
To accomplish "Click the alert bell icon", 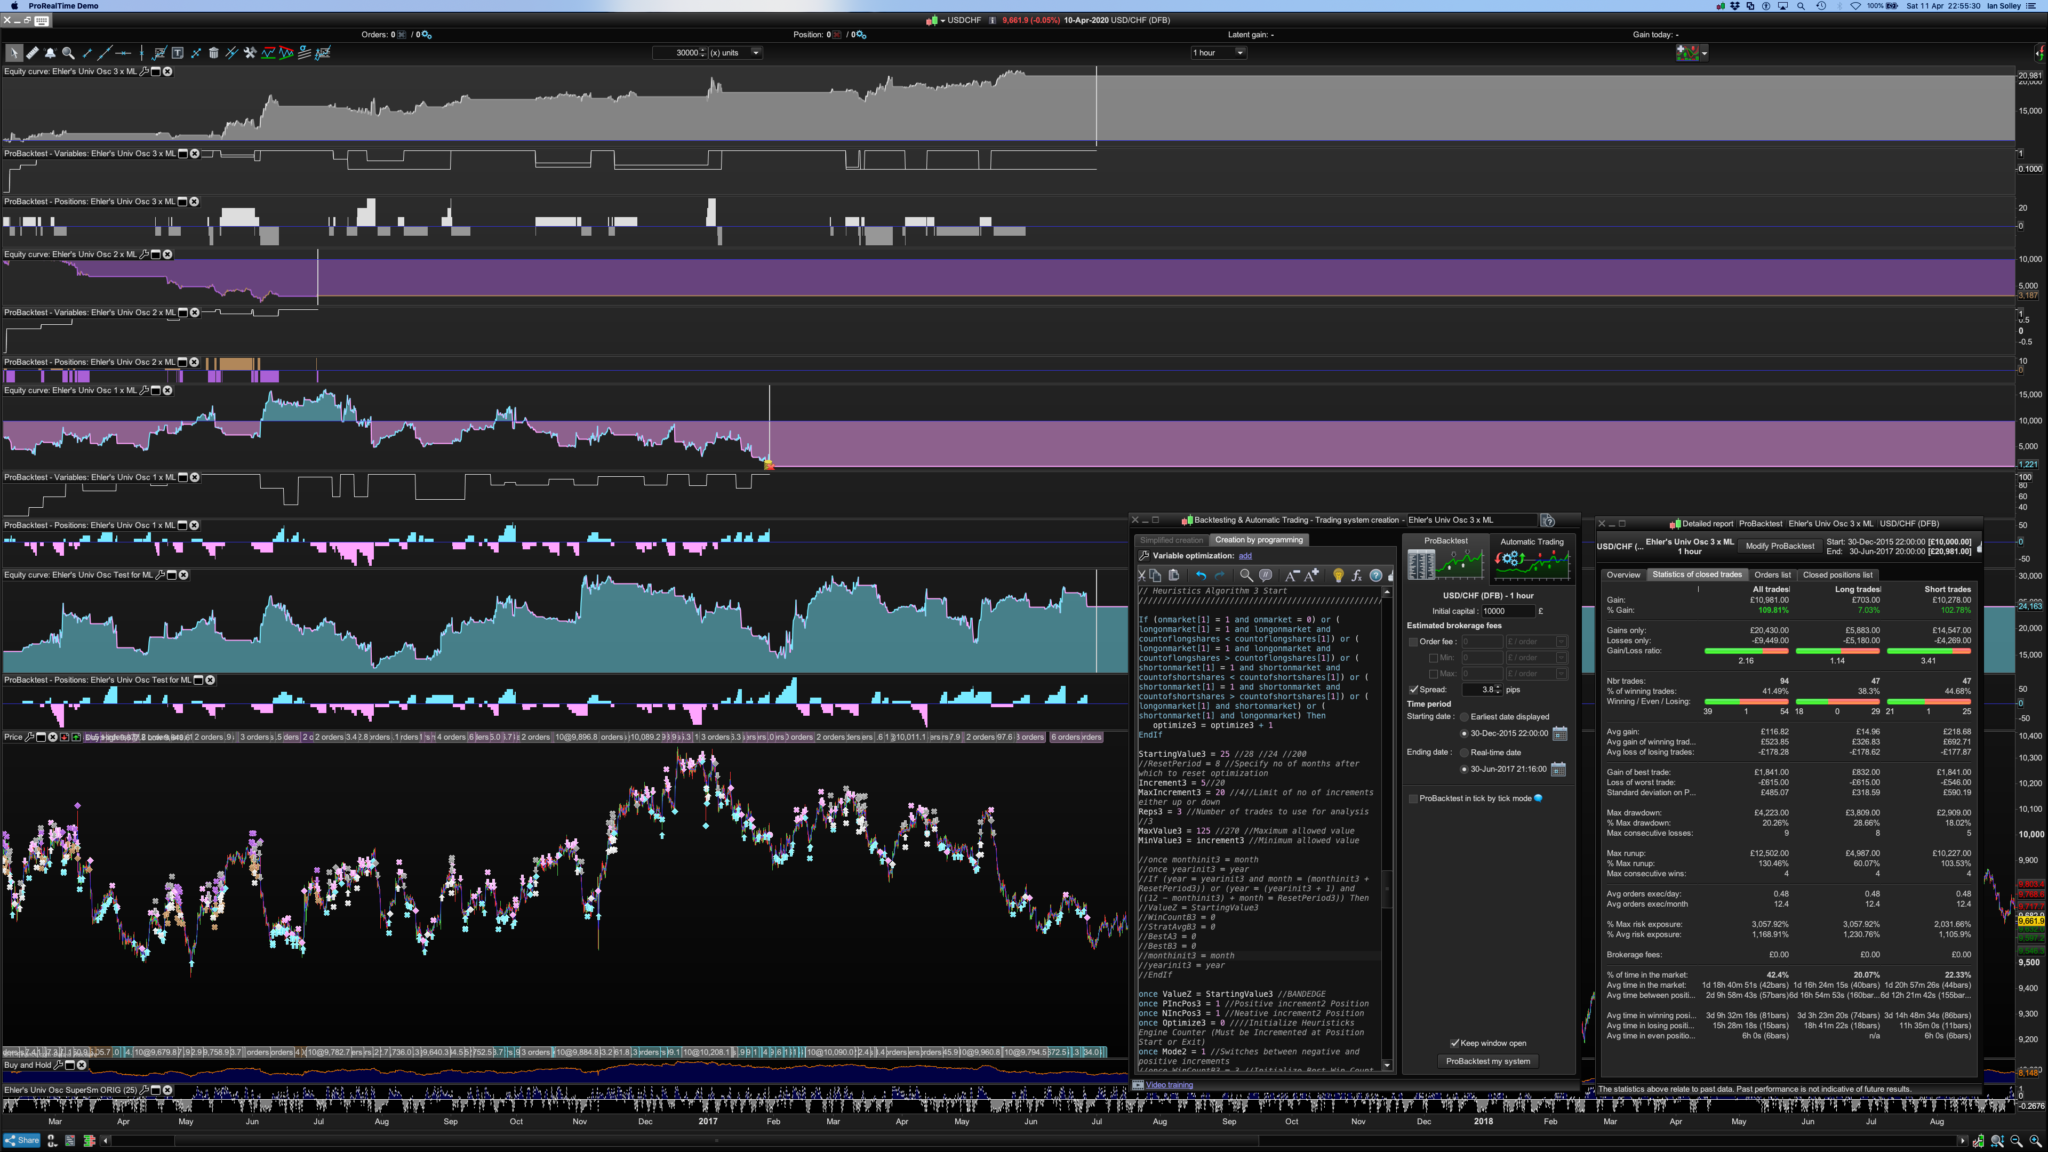I will [50, 53].
